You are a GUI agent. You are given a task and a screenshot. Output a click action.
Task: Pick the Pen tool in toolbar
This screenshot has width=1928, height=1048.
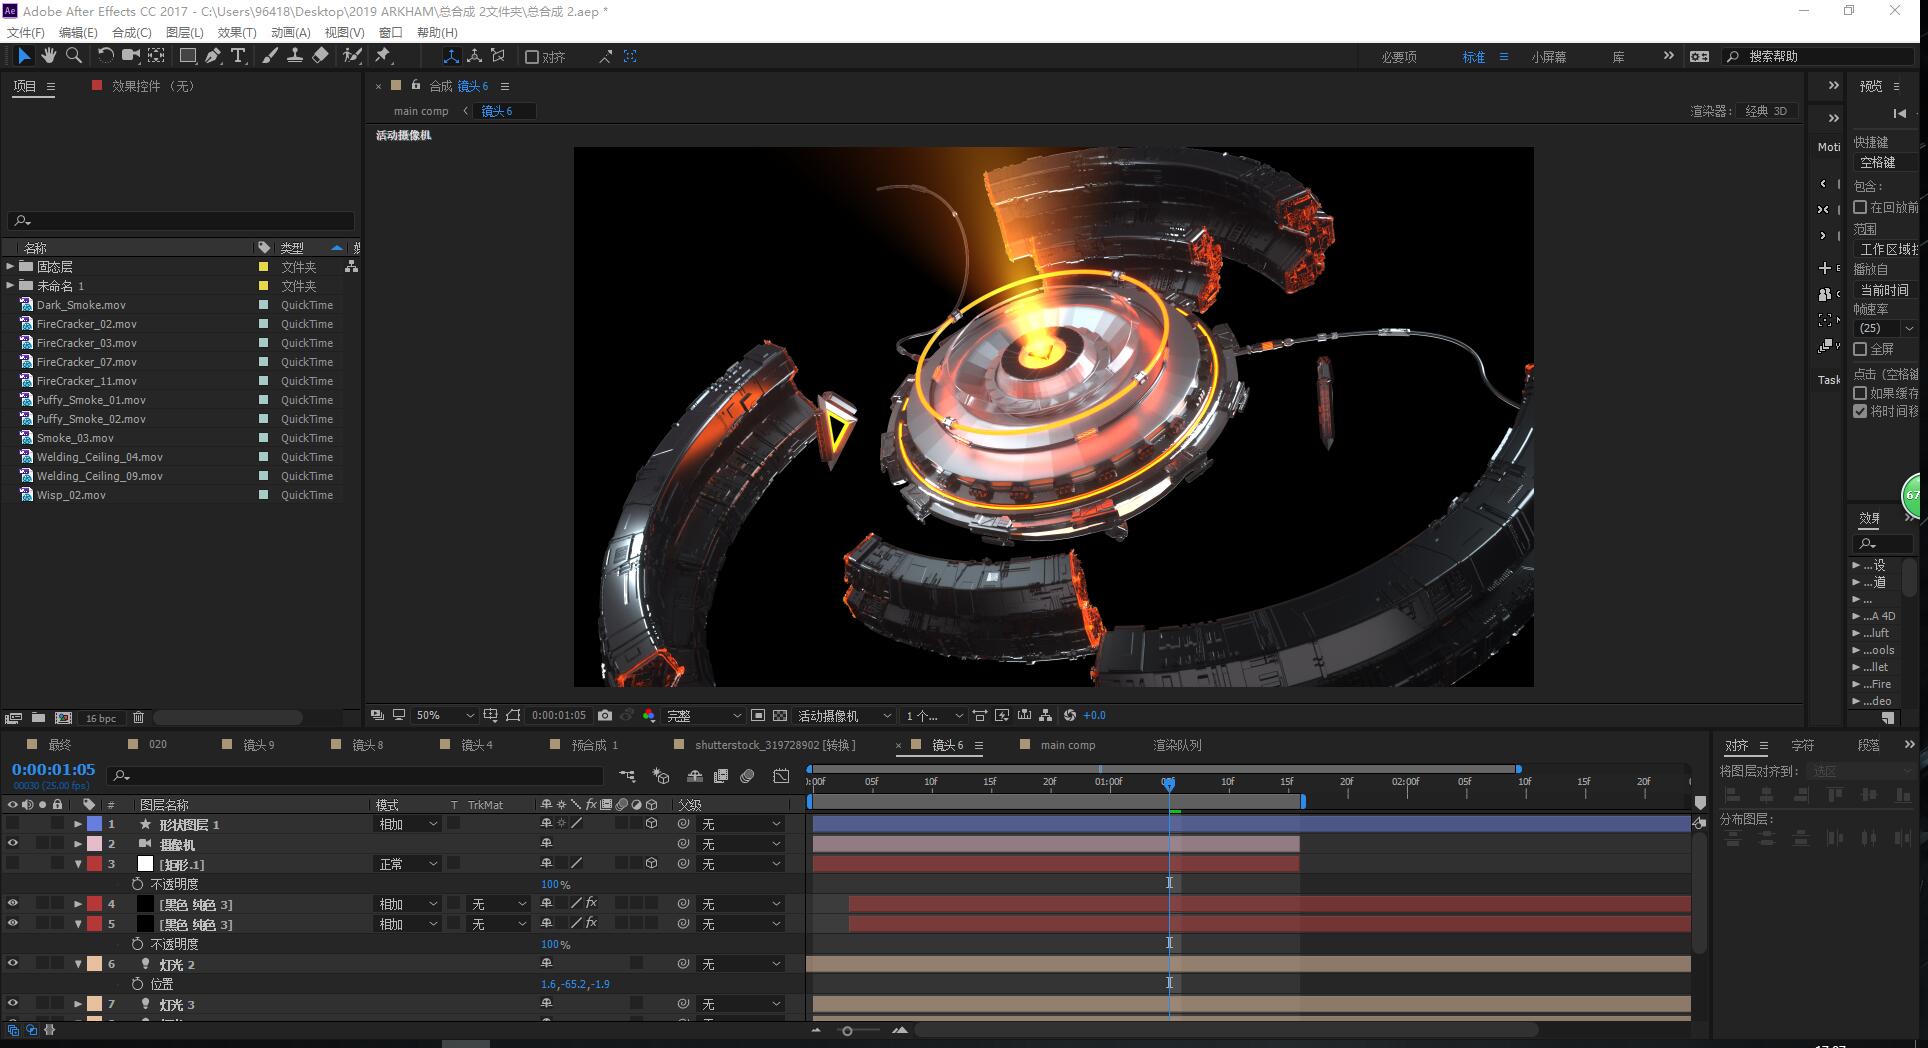coord(213,56)
